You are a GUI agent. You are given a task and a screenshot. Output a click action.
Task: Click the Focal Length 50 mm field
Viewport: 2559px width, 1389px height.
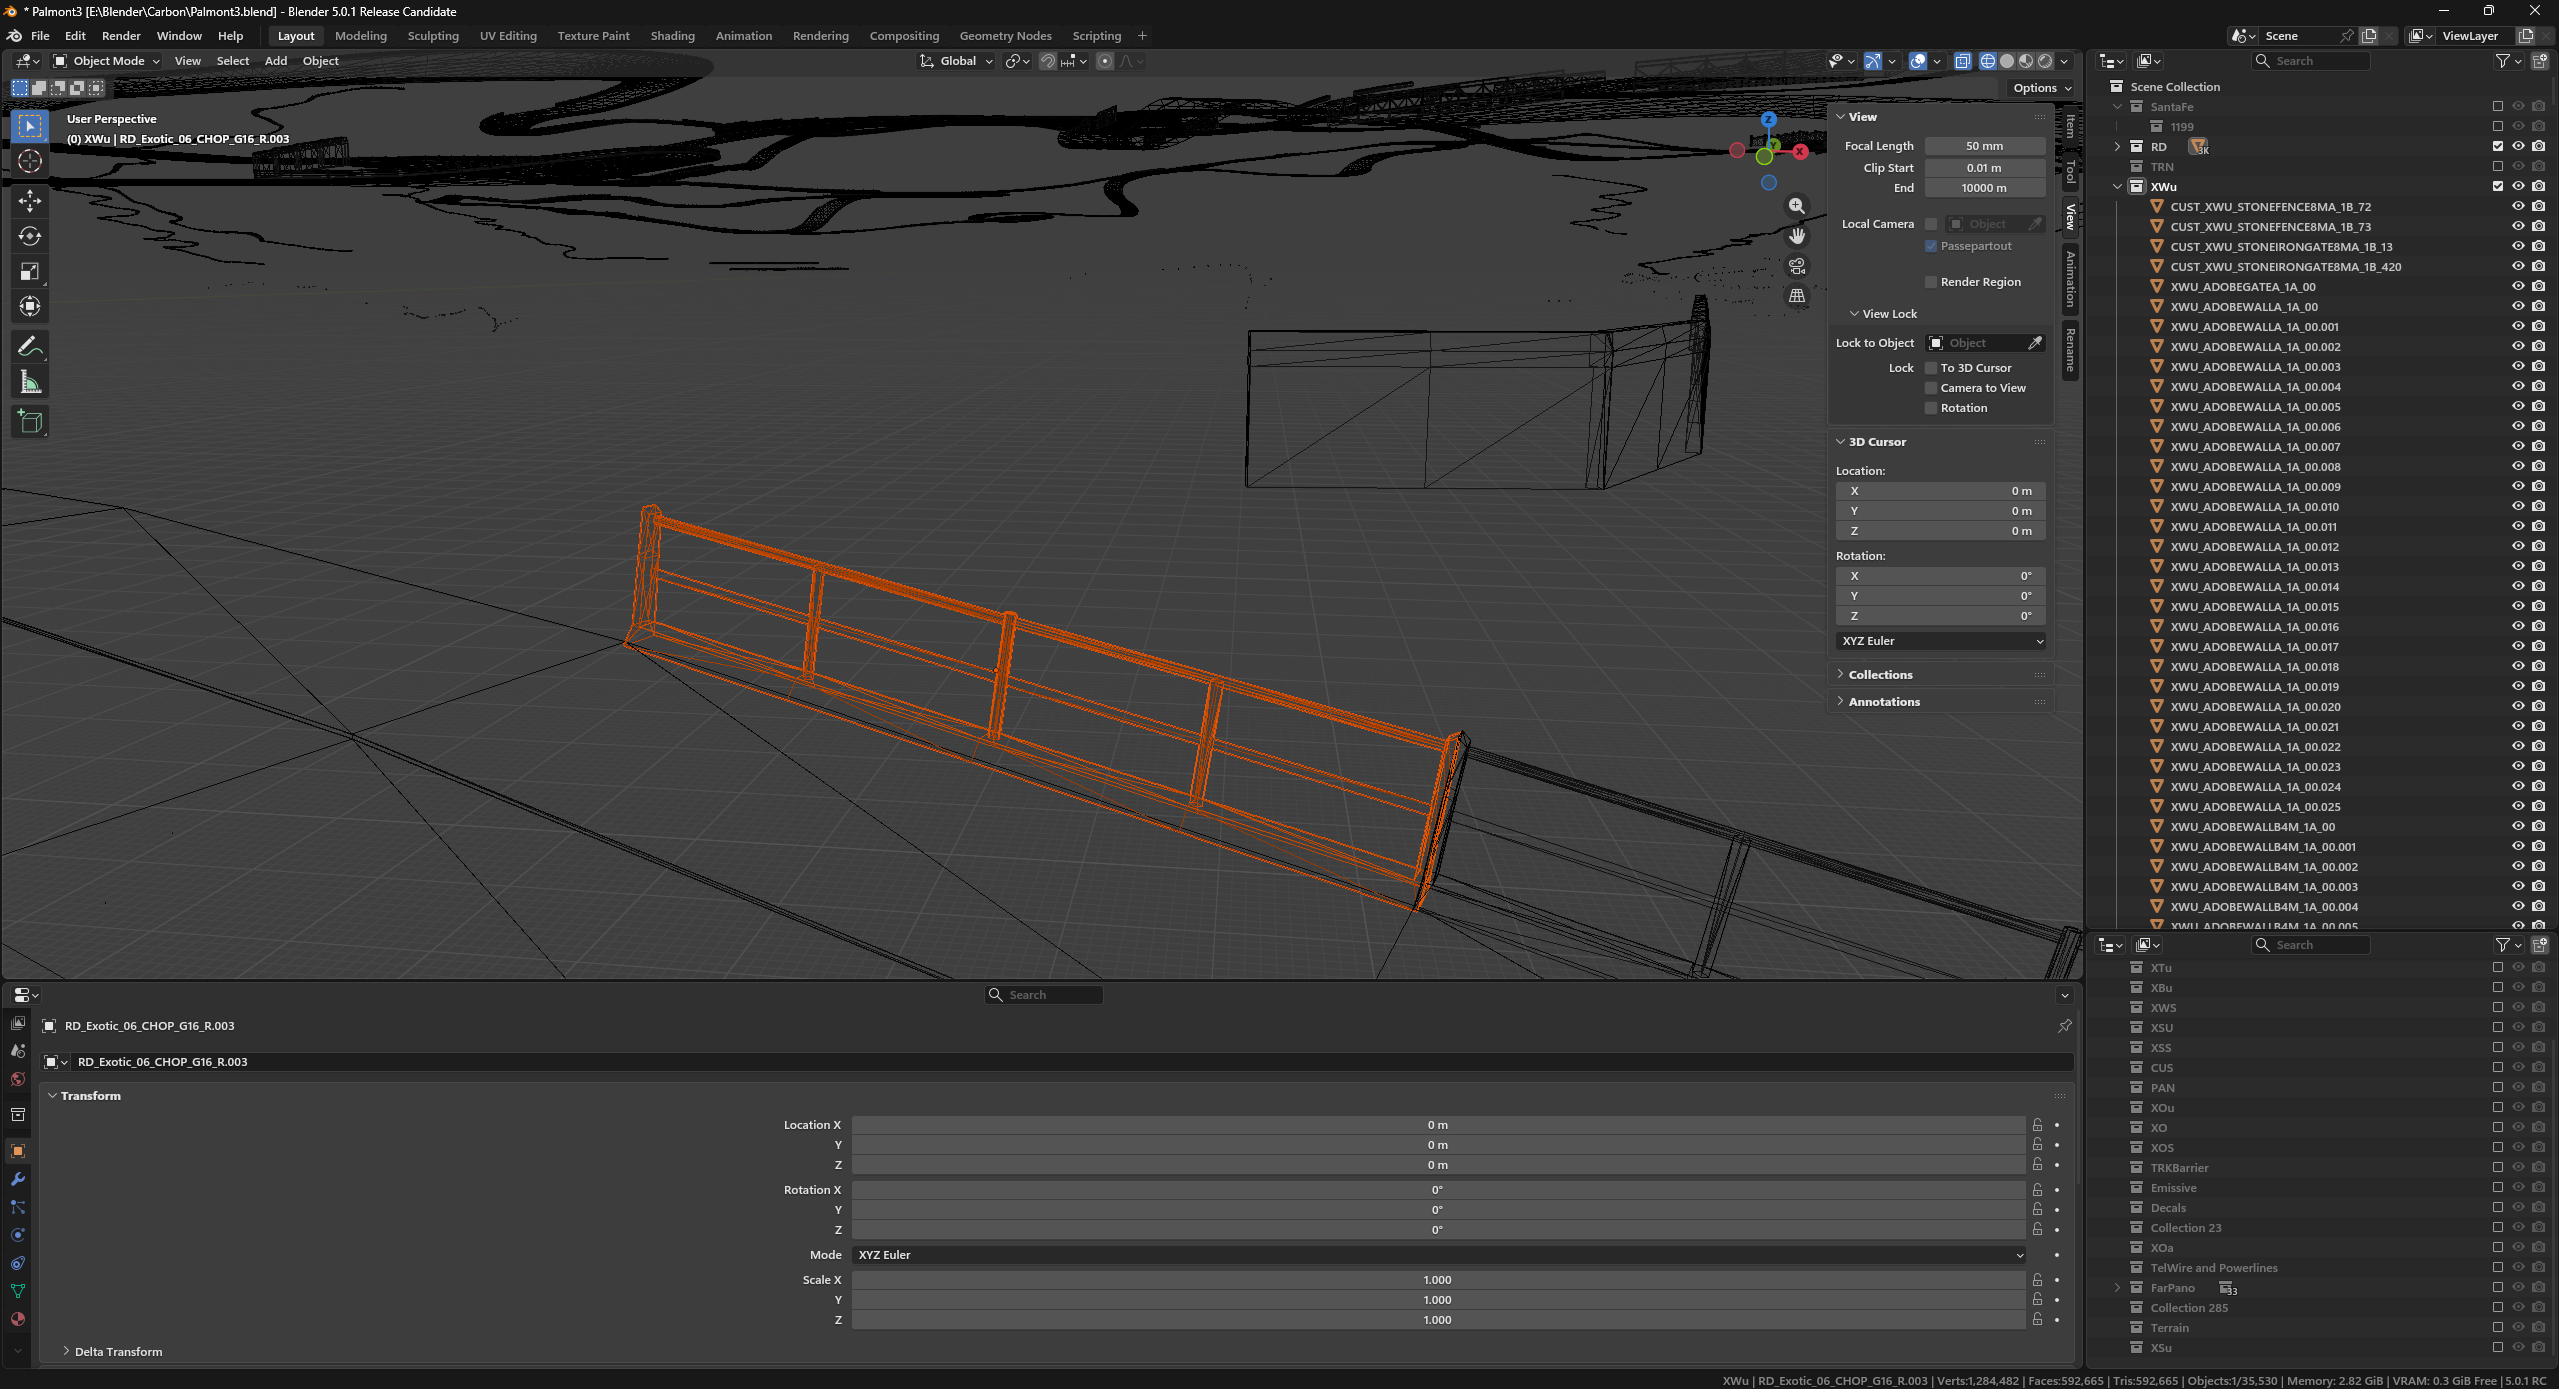coord(1984,146)
